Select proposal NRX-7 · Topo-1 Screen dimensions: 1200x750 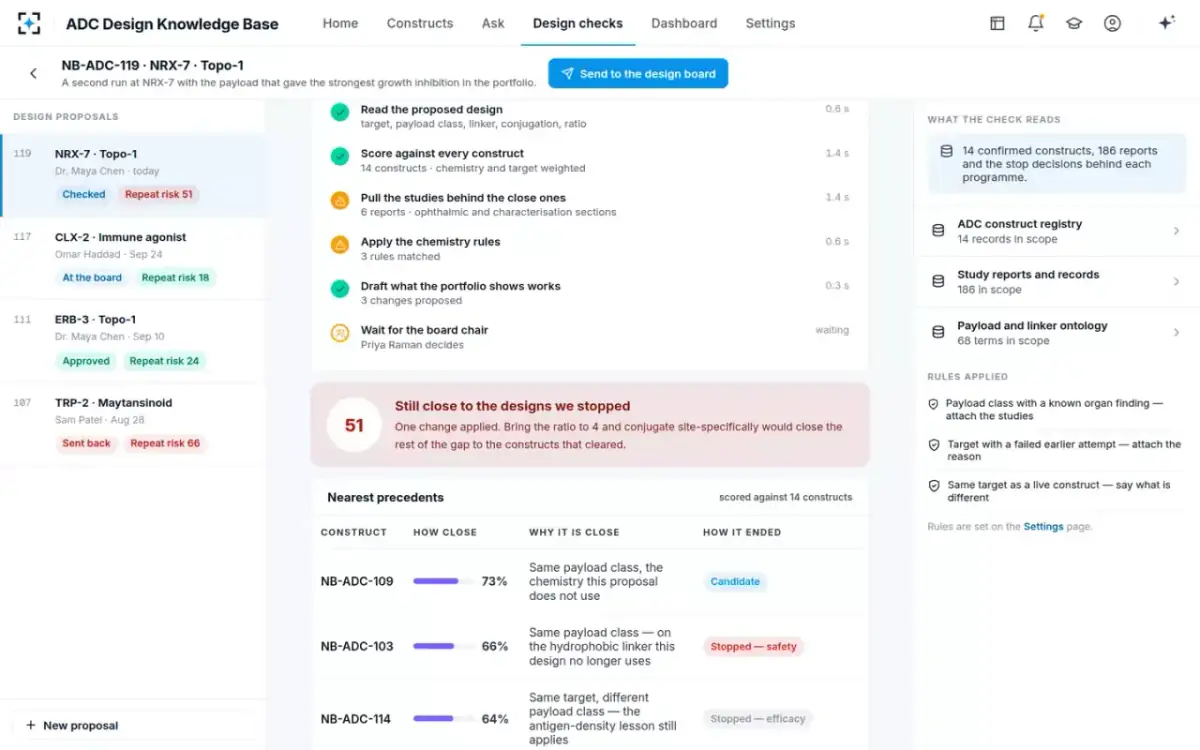click(134, 174)
